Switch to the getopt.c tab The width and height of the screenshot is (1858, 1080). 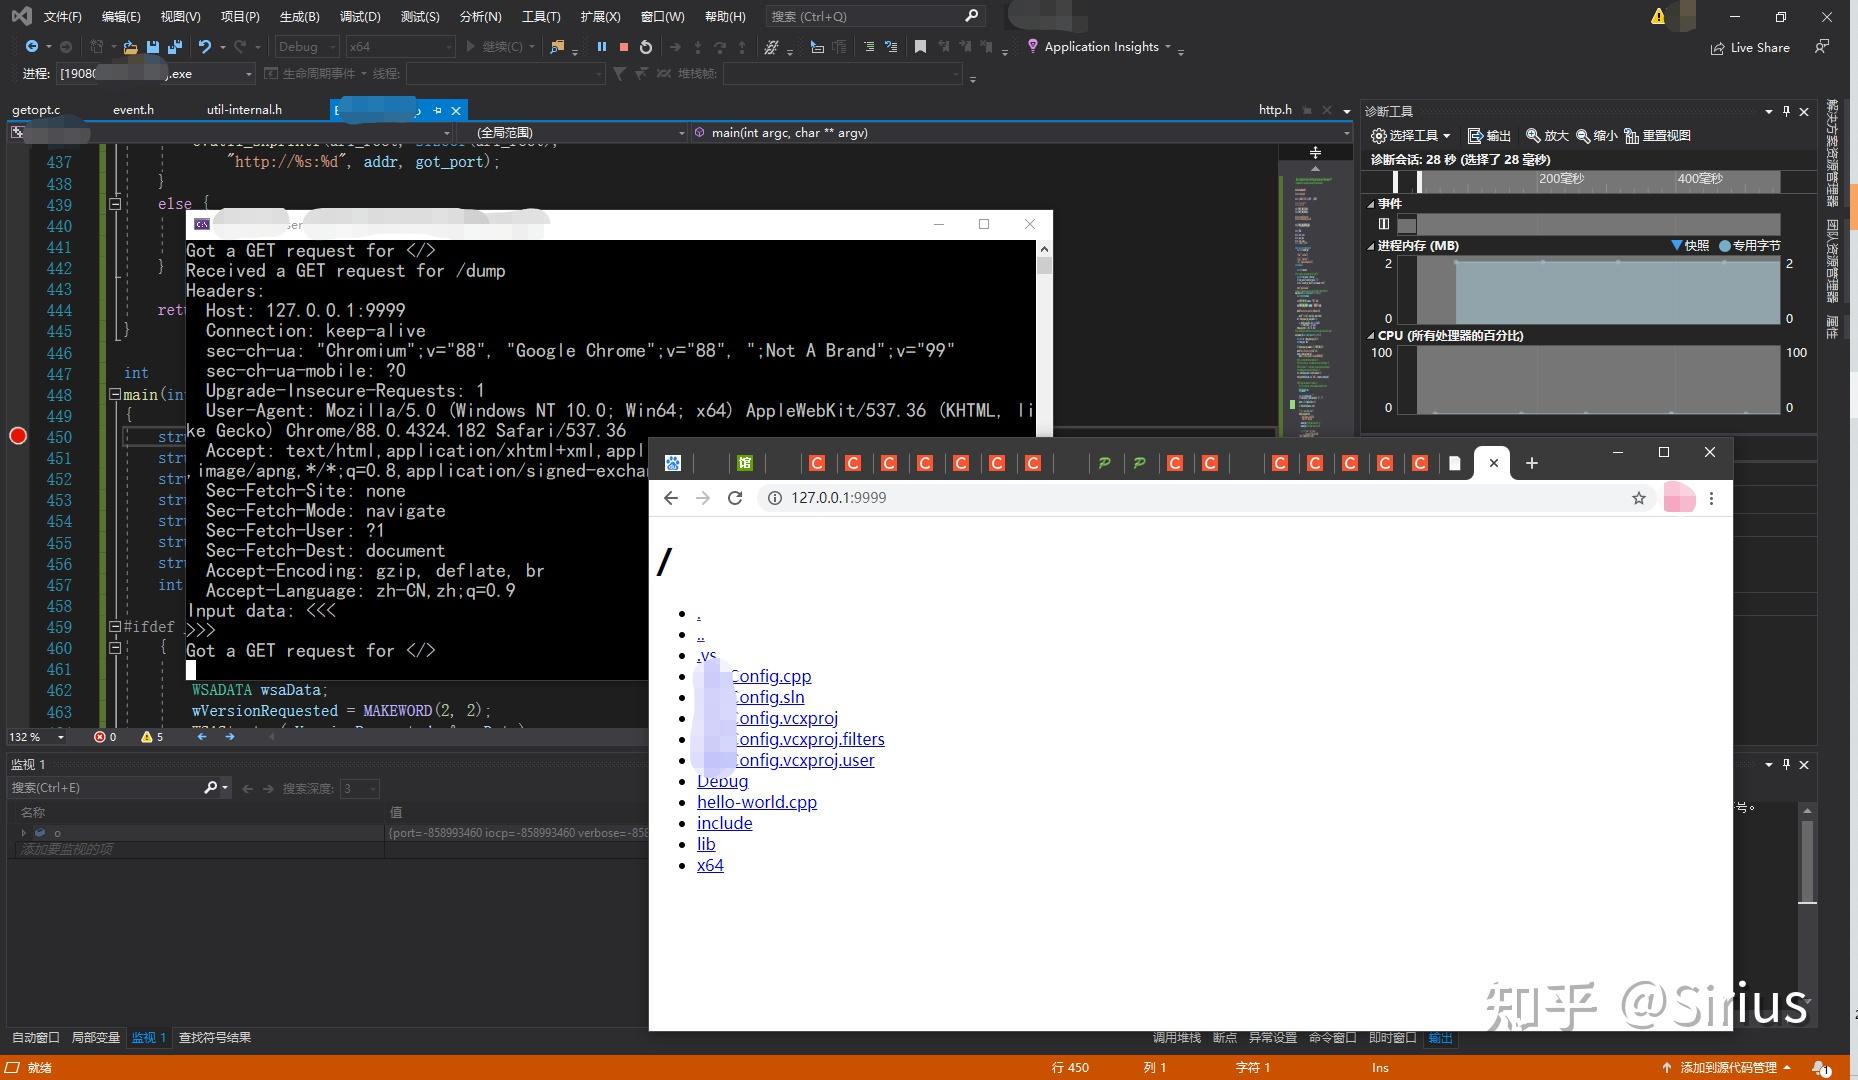coord(36,110)
